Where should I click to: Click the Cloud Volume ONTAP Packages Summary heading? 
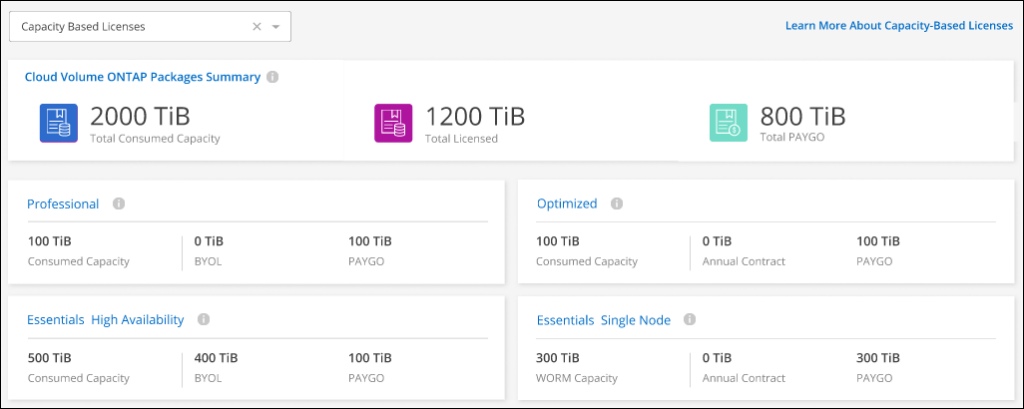142,77
